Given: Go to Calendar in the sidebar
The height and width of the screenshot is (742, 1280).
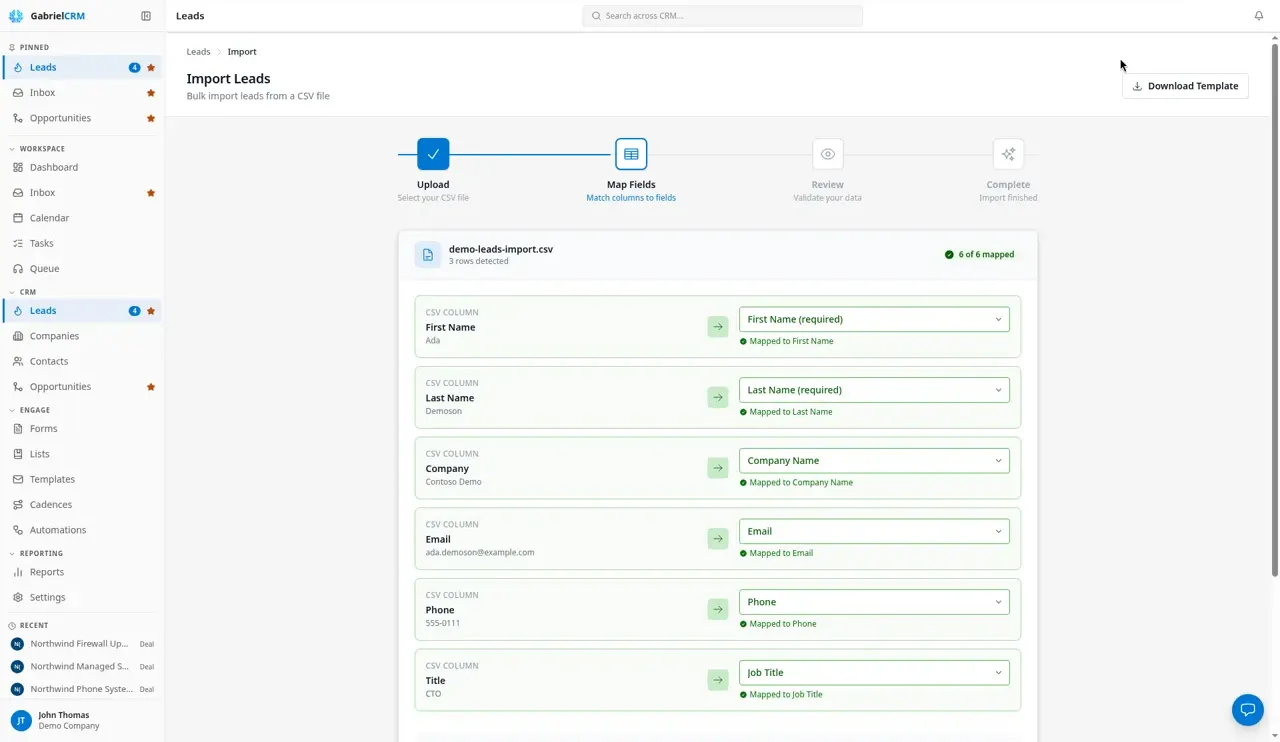Looking at the screenshot, I should [82, 218].
